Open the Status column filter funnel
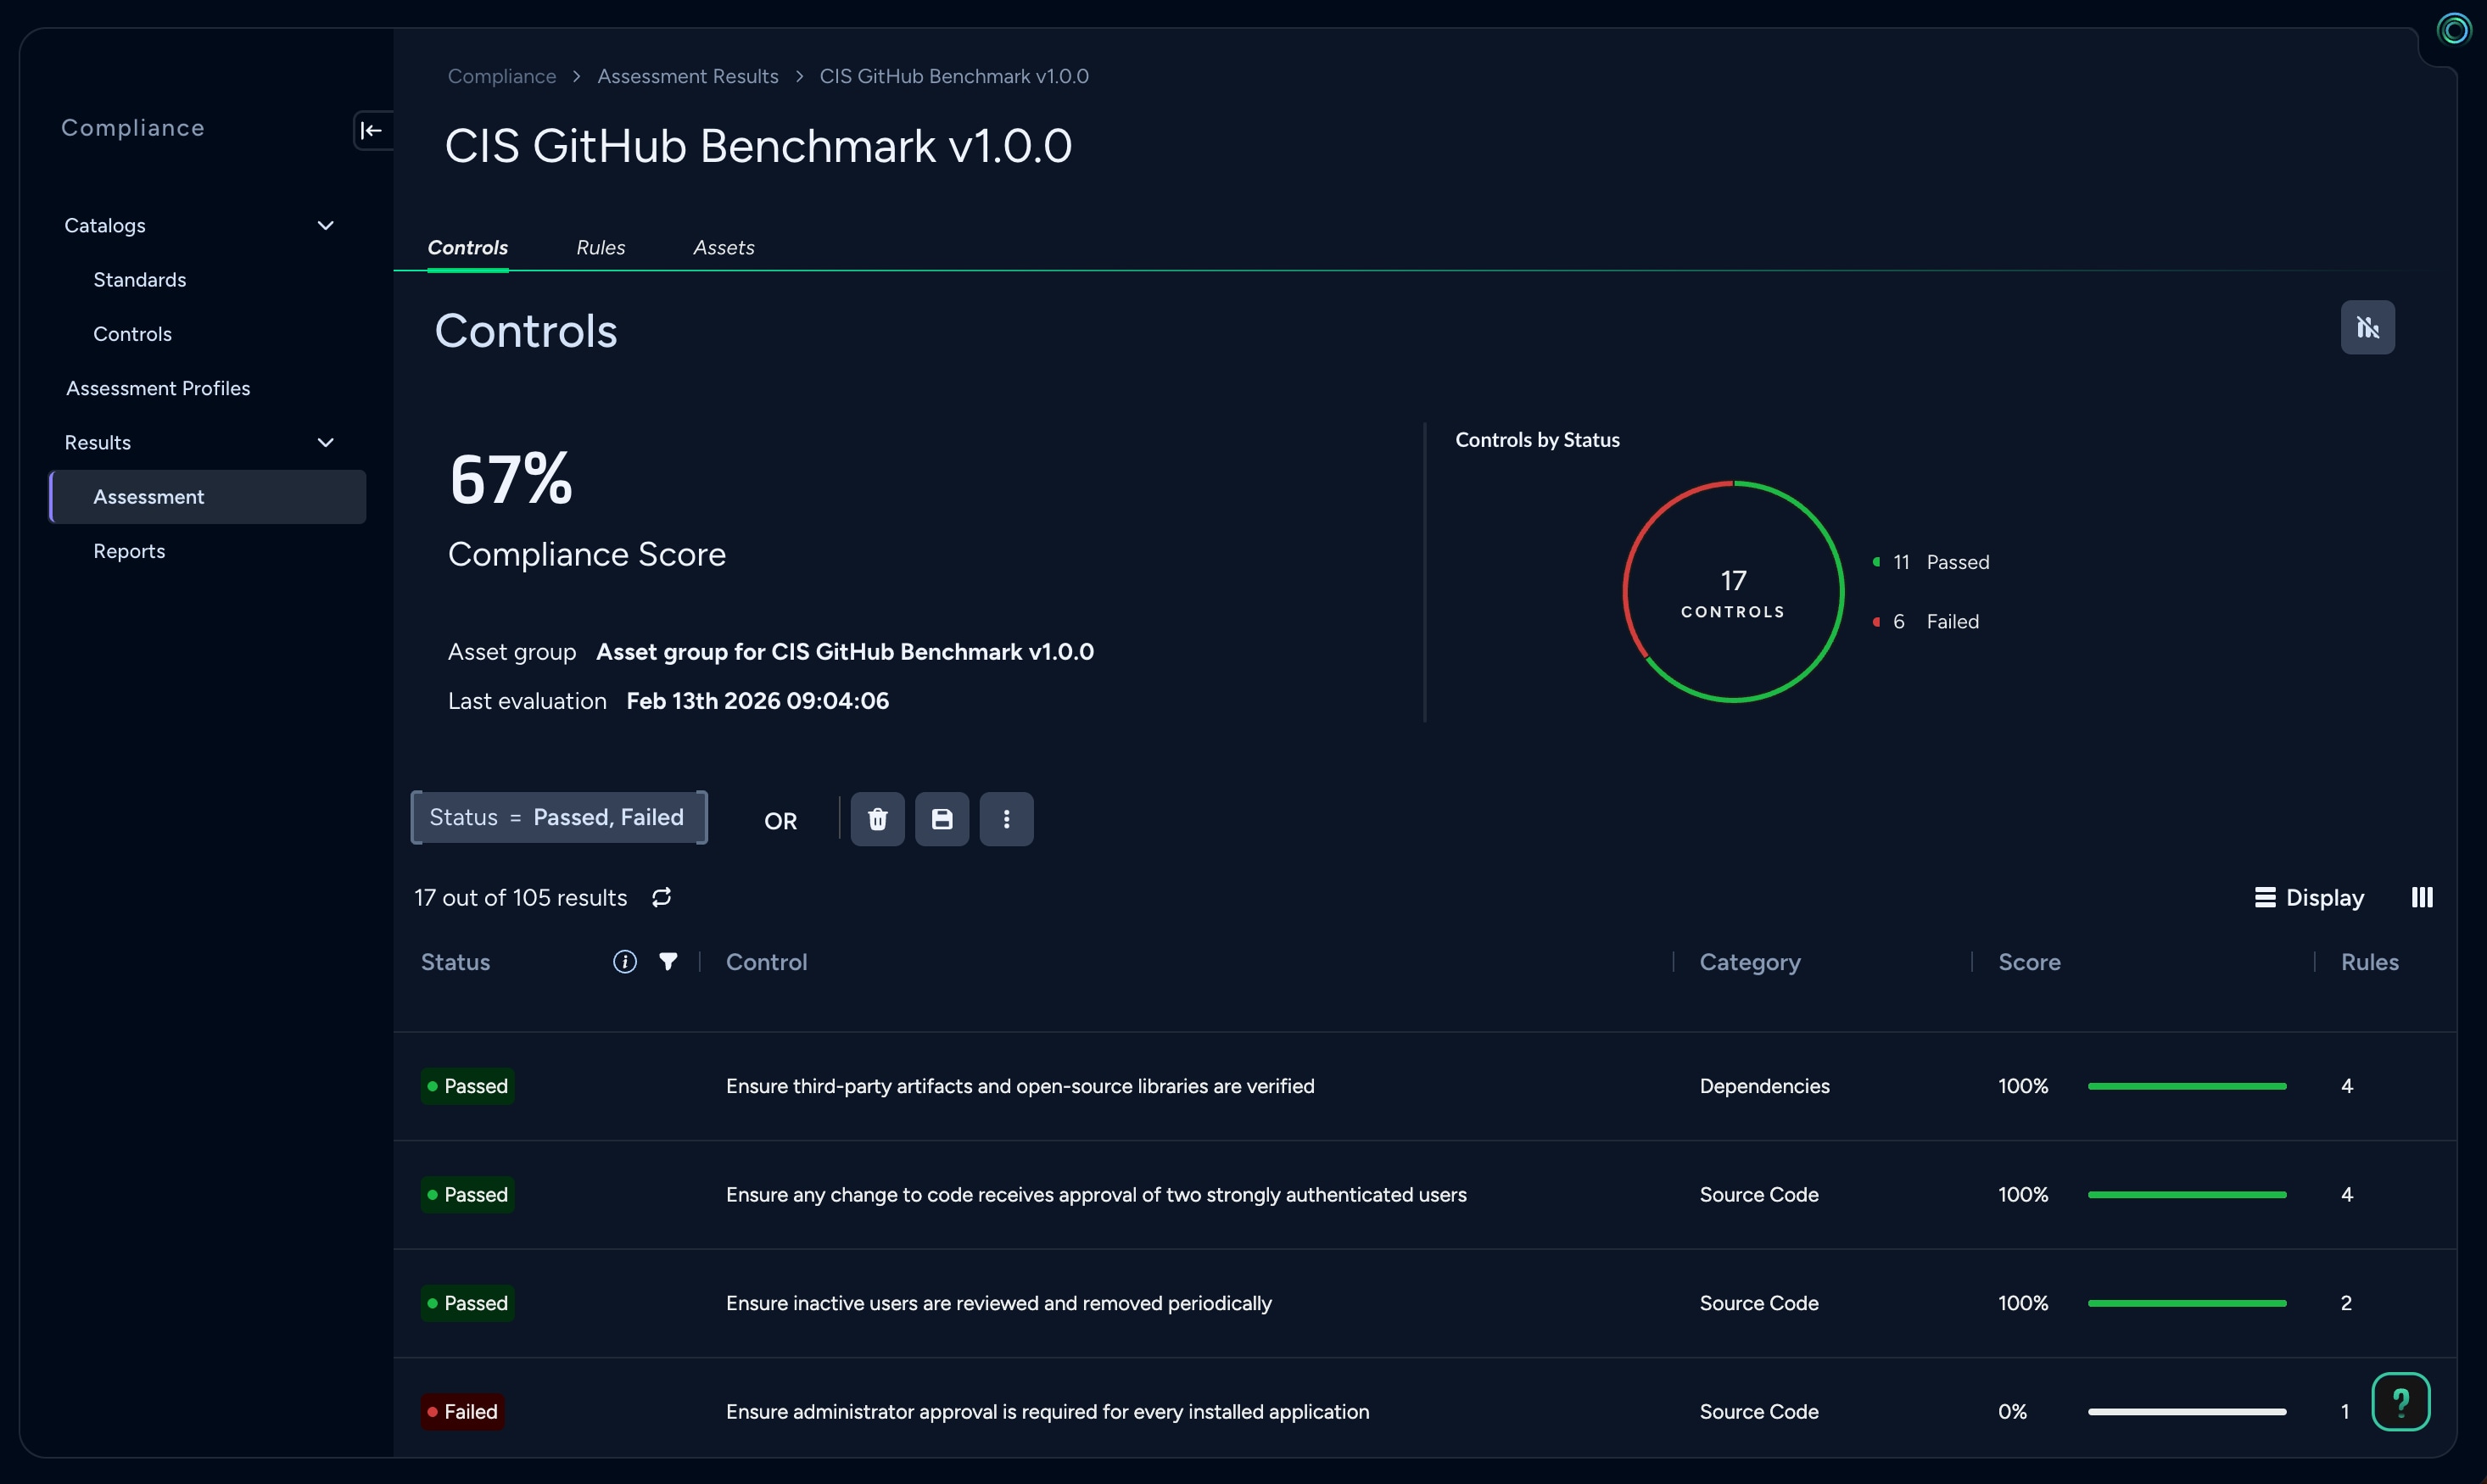This screenshot has height=1484, width=2487. [668, 962]
